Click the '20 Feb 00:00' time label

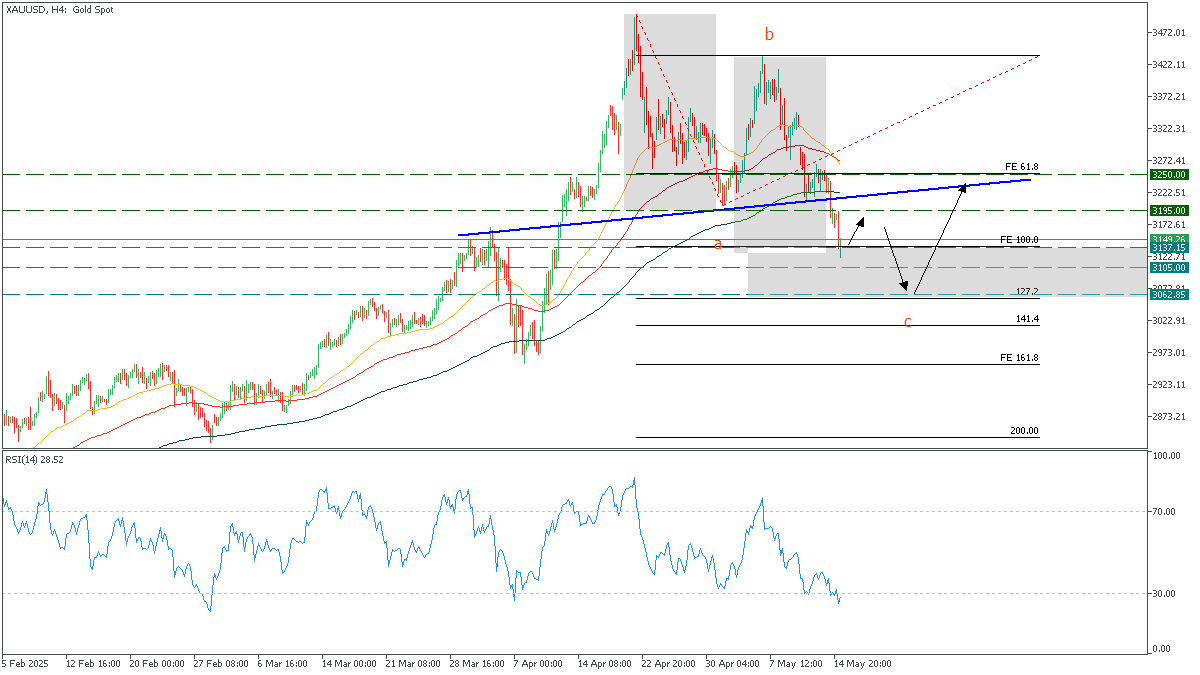(x=157, y=663)
